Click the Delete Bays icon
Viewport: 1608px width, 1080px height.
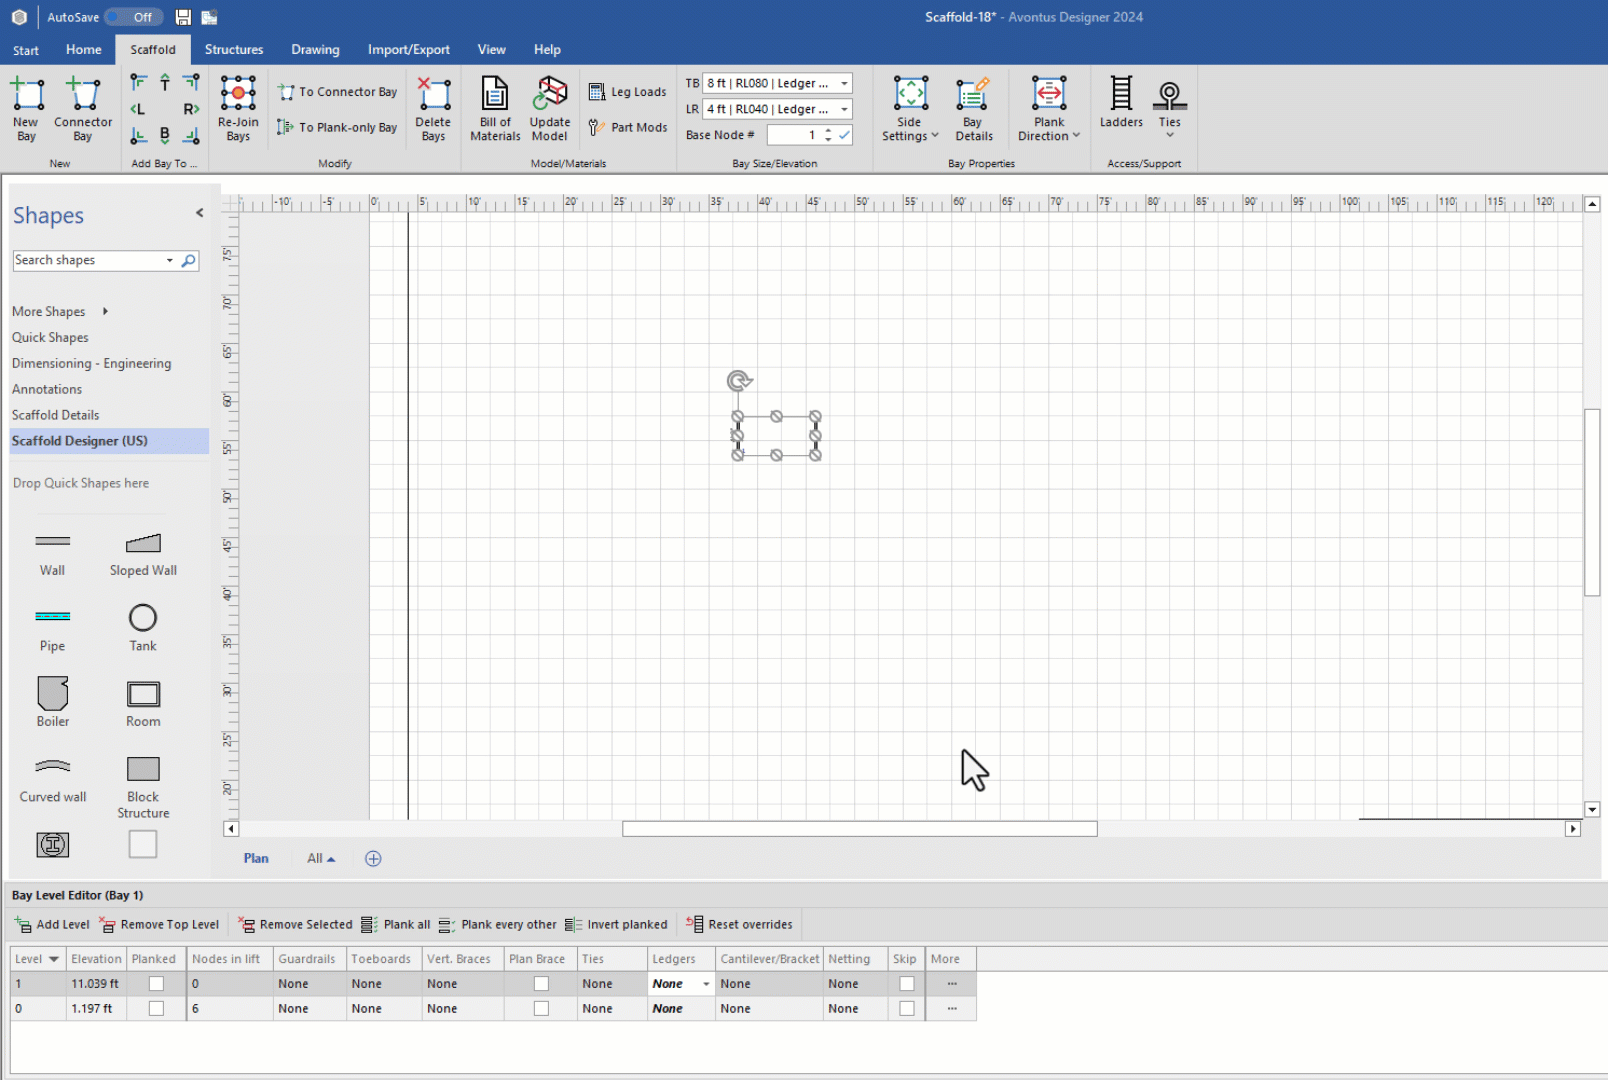coord(433,96)
